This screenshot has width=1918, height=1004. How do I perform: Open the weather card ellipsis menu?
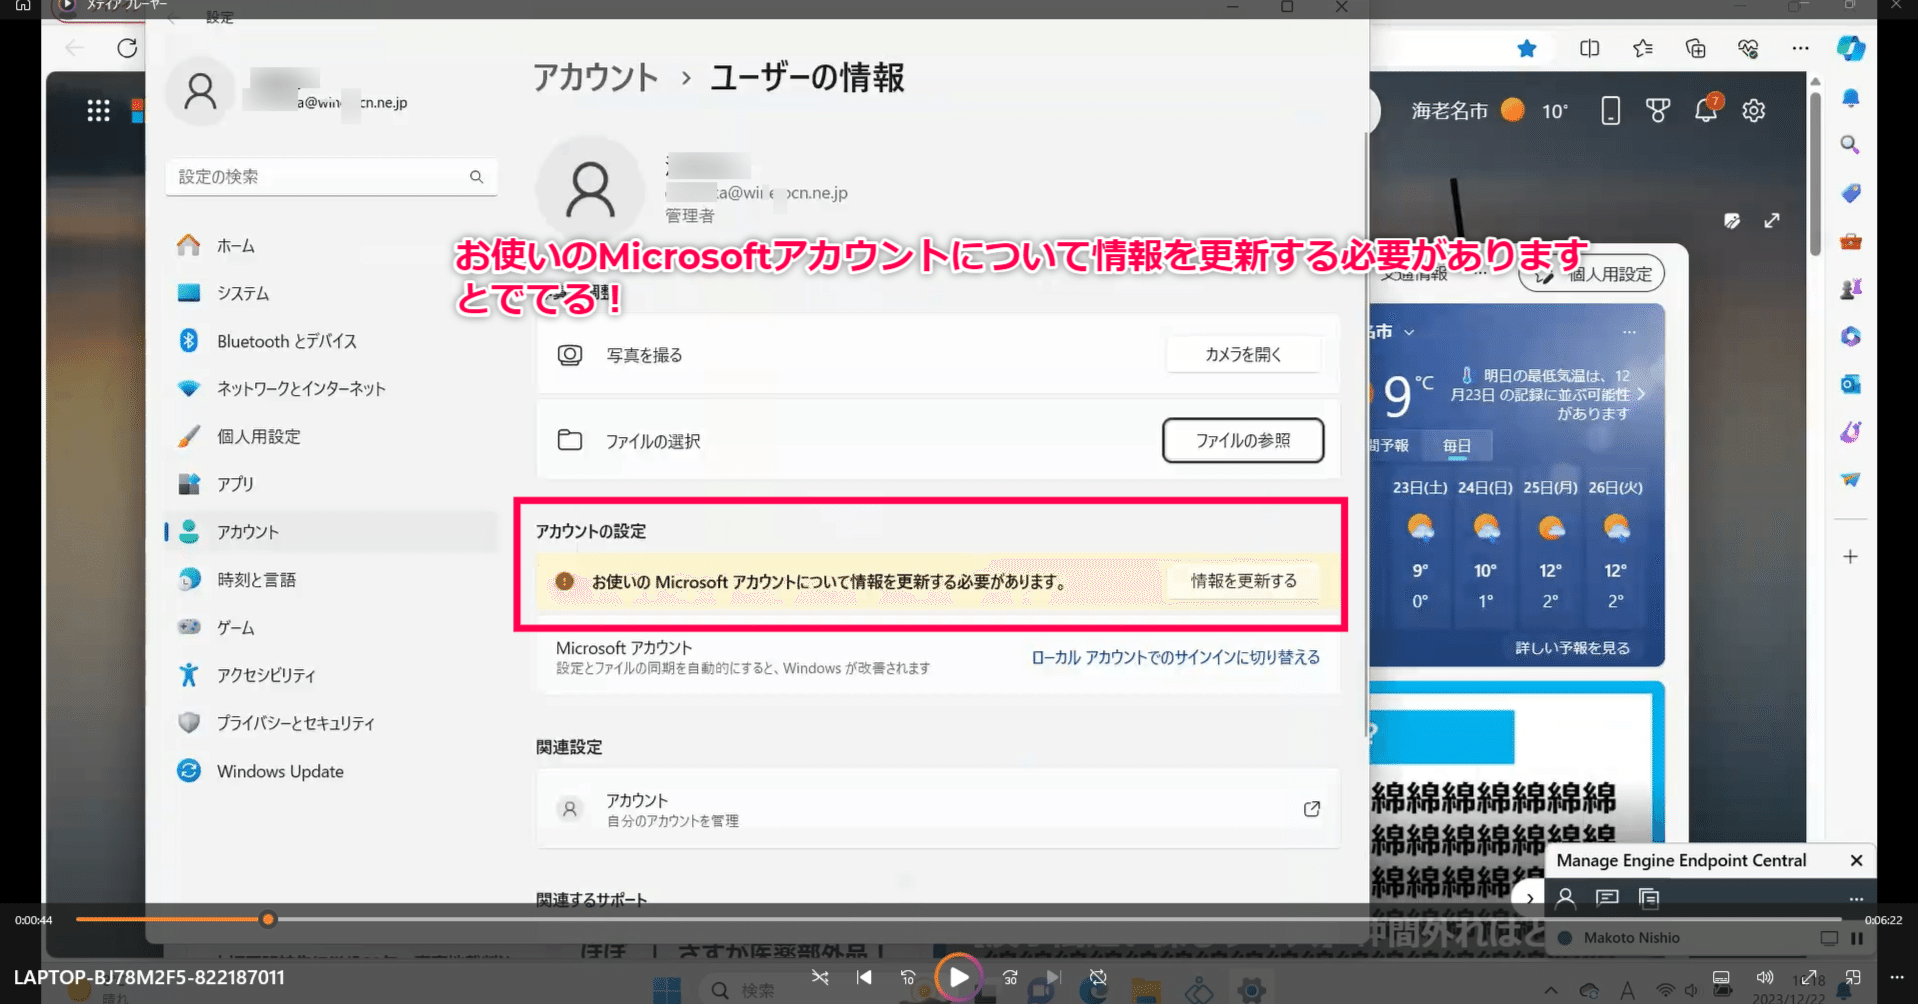pos(1629,332)
